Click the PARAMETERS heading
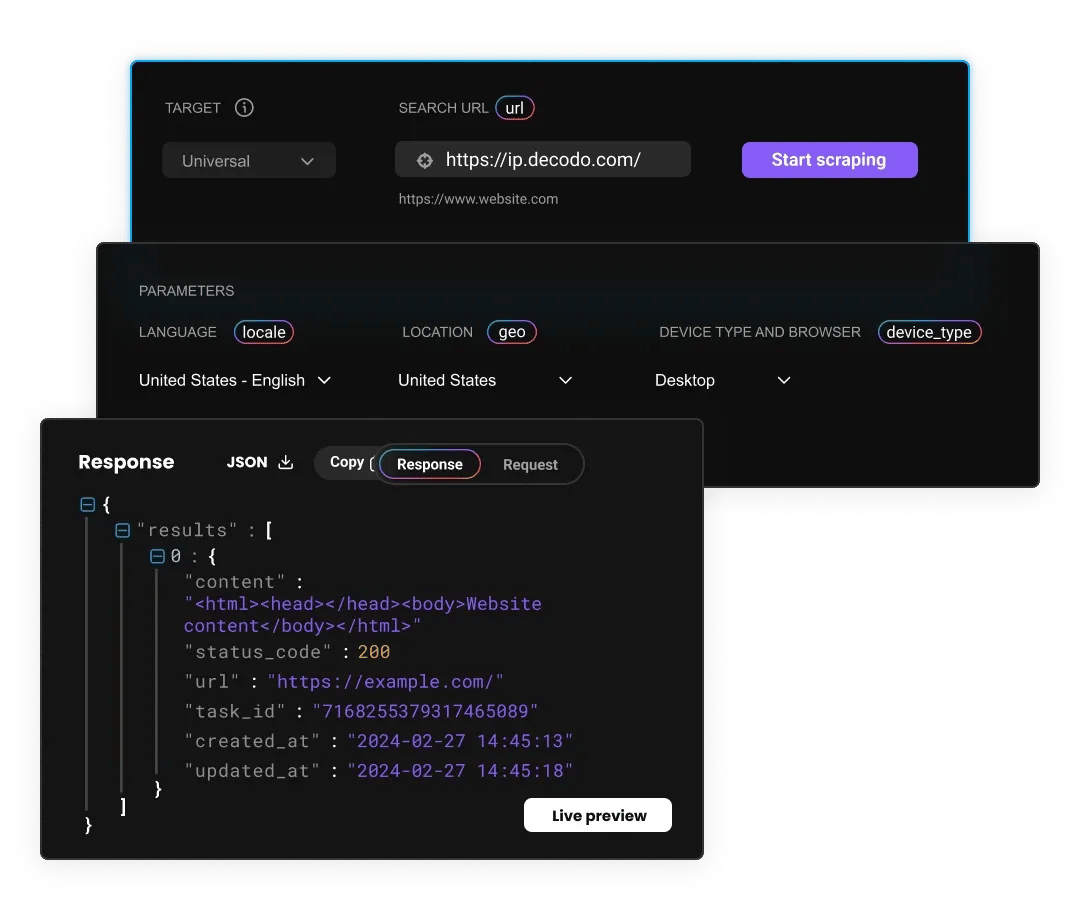The width and height of the screenshot is (1080, 920). coord(187,291)
